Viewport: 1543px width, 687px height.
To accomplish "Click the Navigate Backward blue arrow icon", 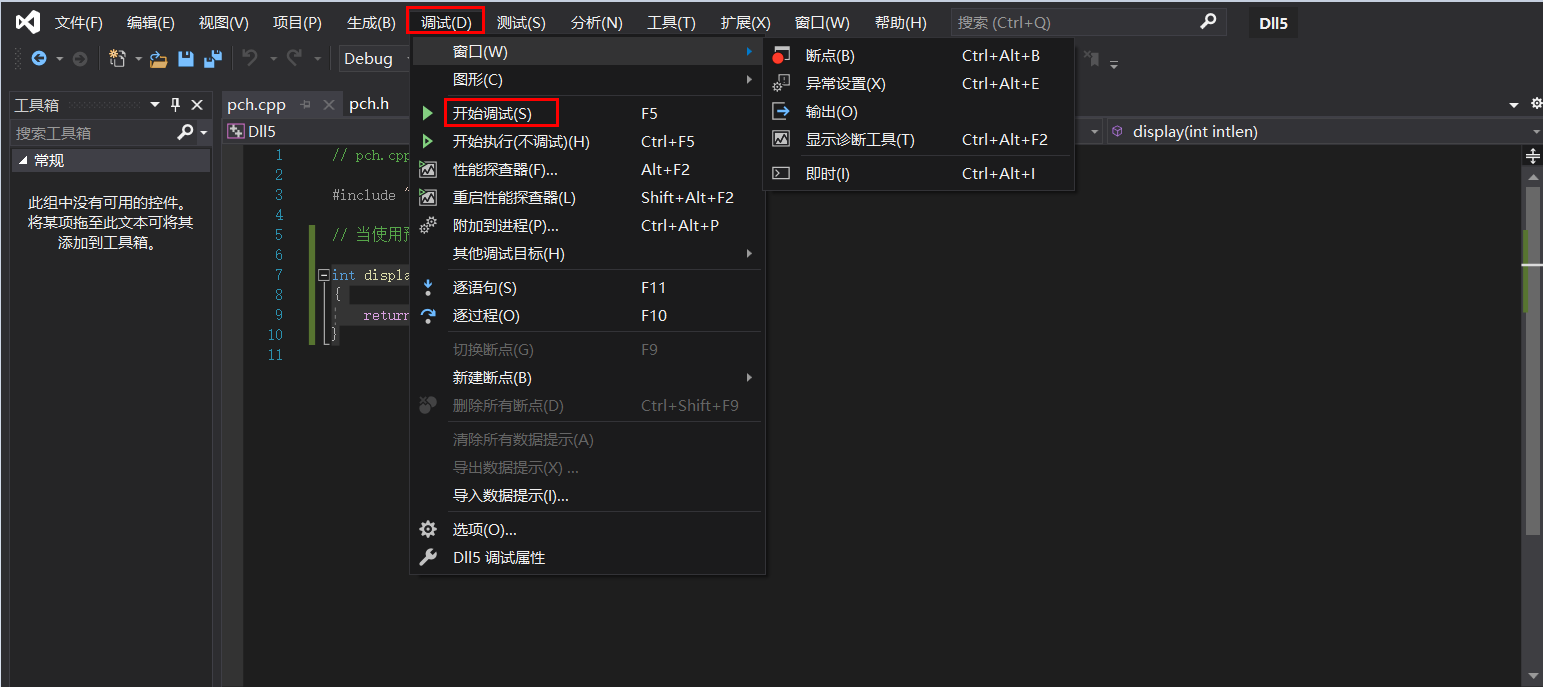I will 40,59.
